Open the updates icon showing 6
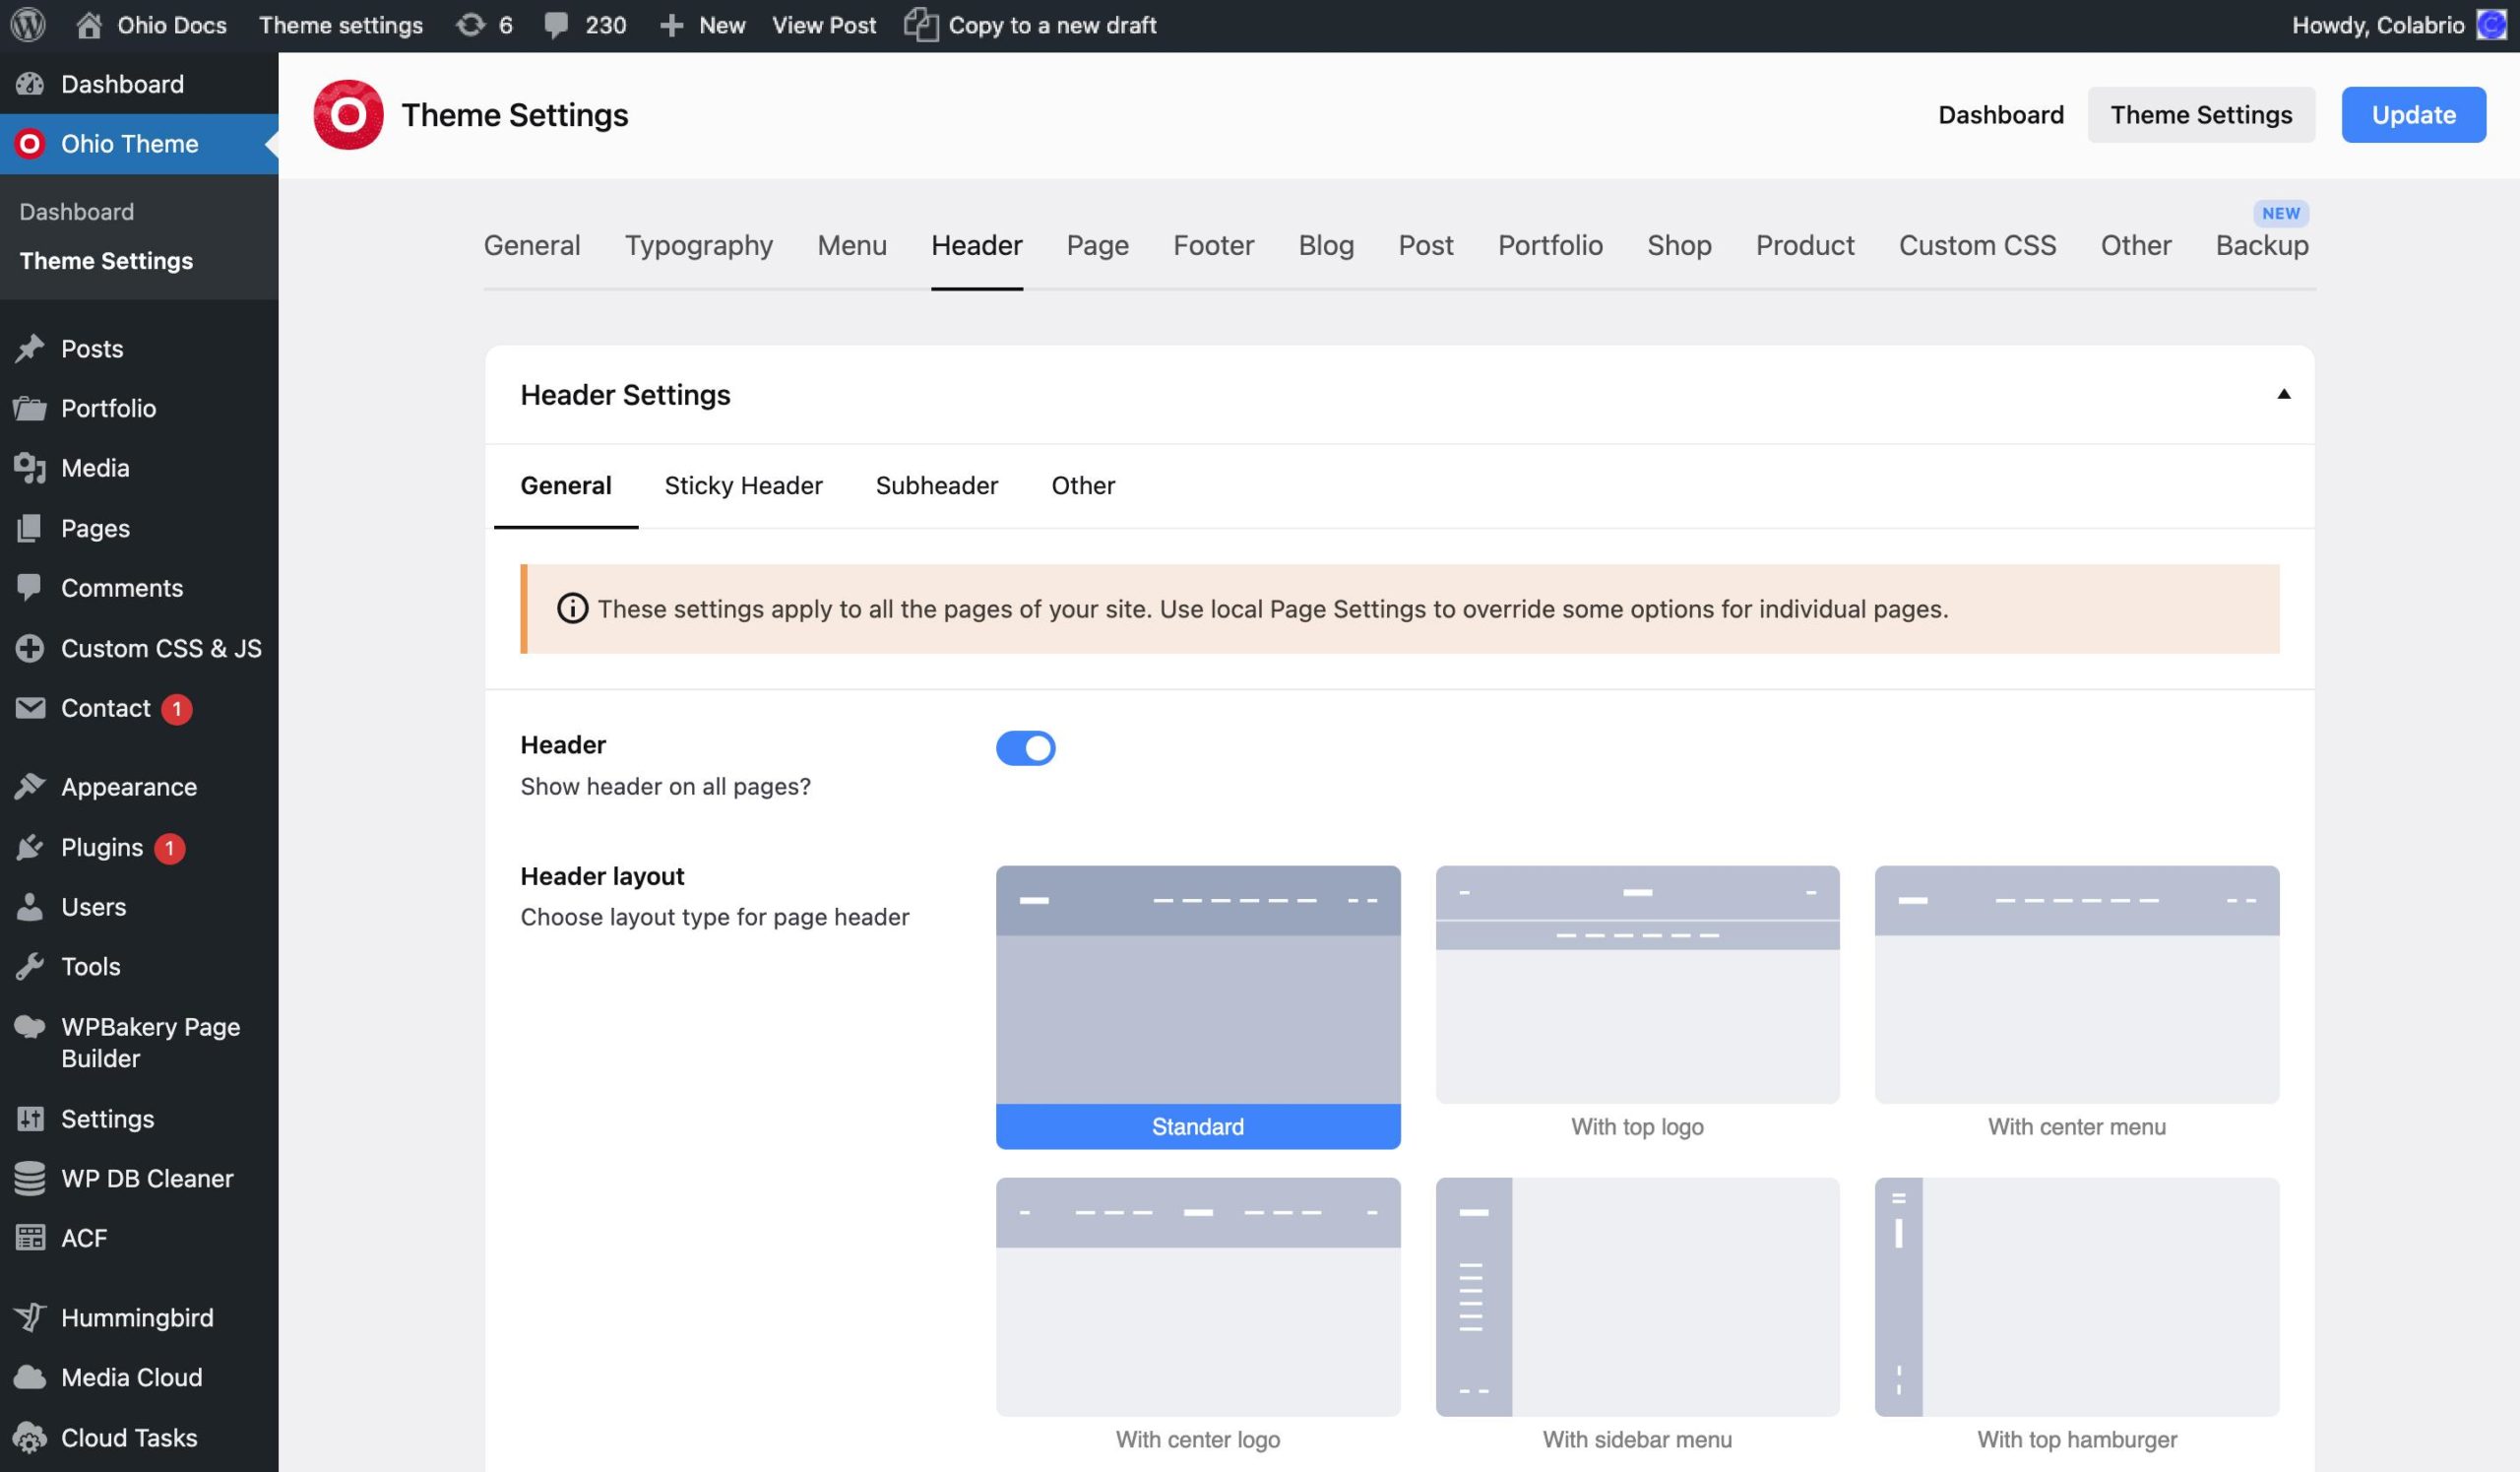This screenshot has height=1472, width=2520. click(470, 25)
